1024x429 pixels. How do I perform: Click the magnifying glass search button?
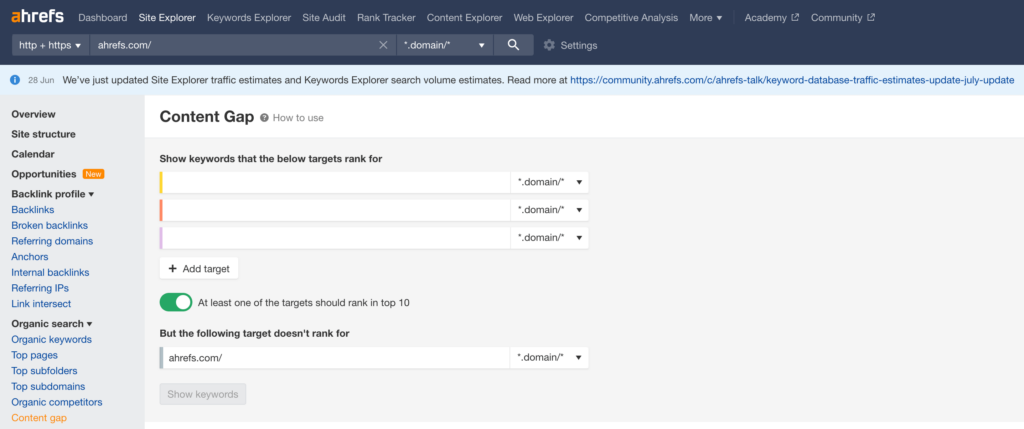coord(513,45)
